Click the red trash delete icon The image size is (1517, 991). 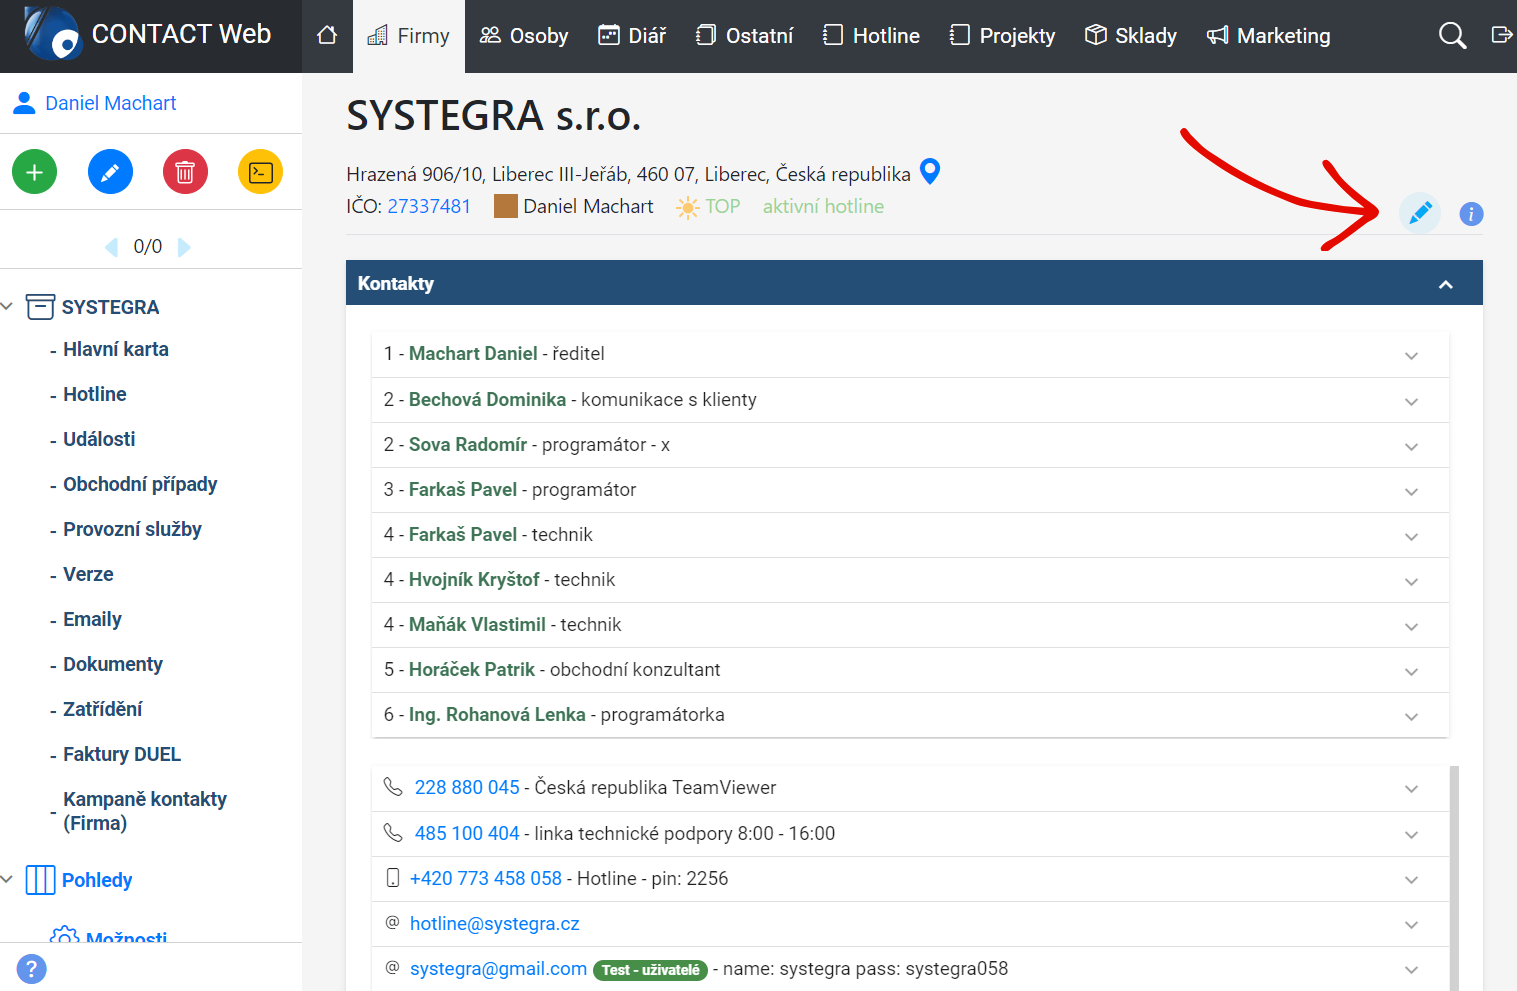pos(185,172)
